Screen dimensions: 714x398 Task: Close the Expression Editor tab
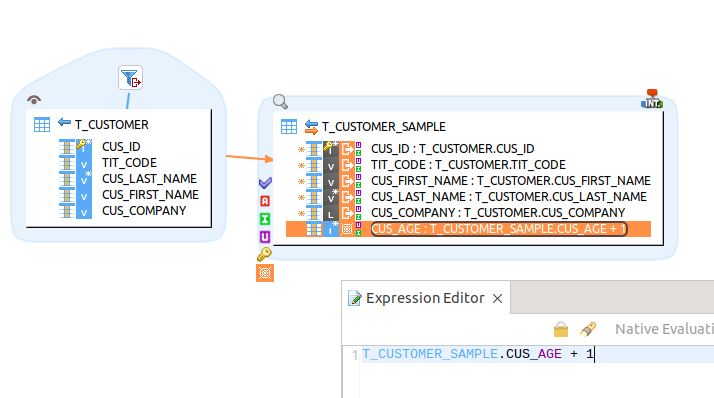click(x=497, y=299)
